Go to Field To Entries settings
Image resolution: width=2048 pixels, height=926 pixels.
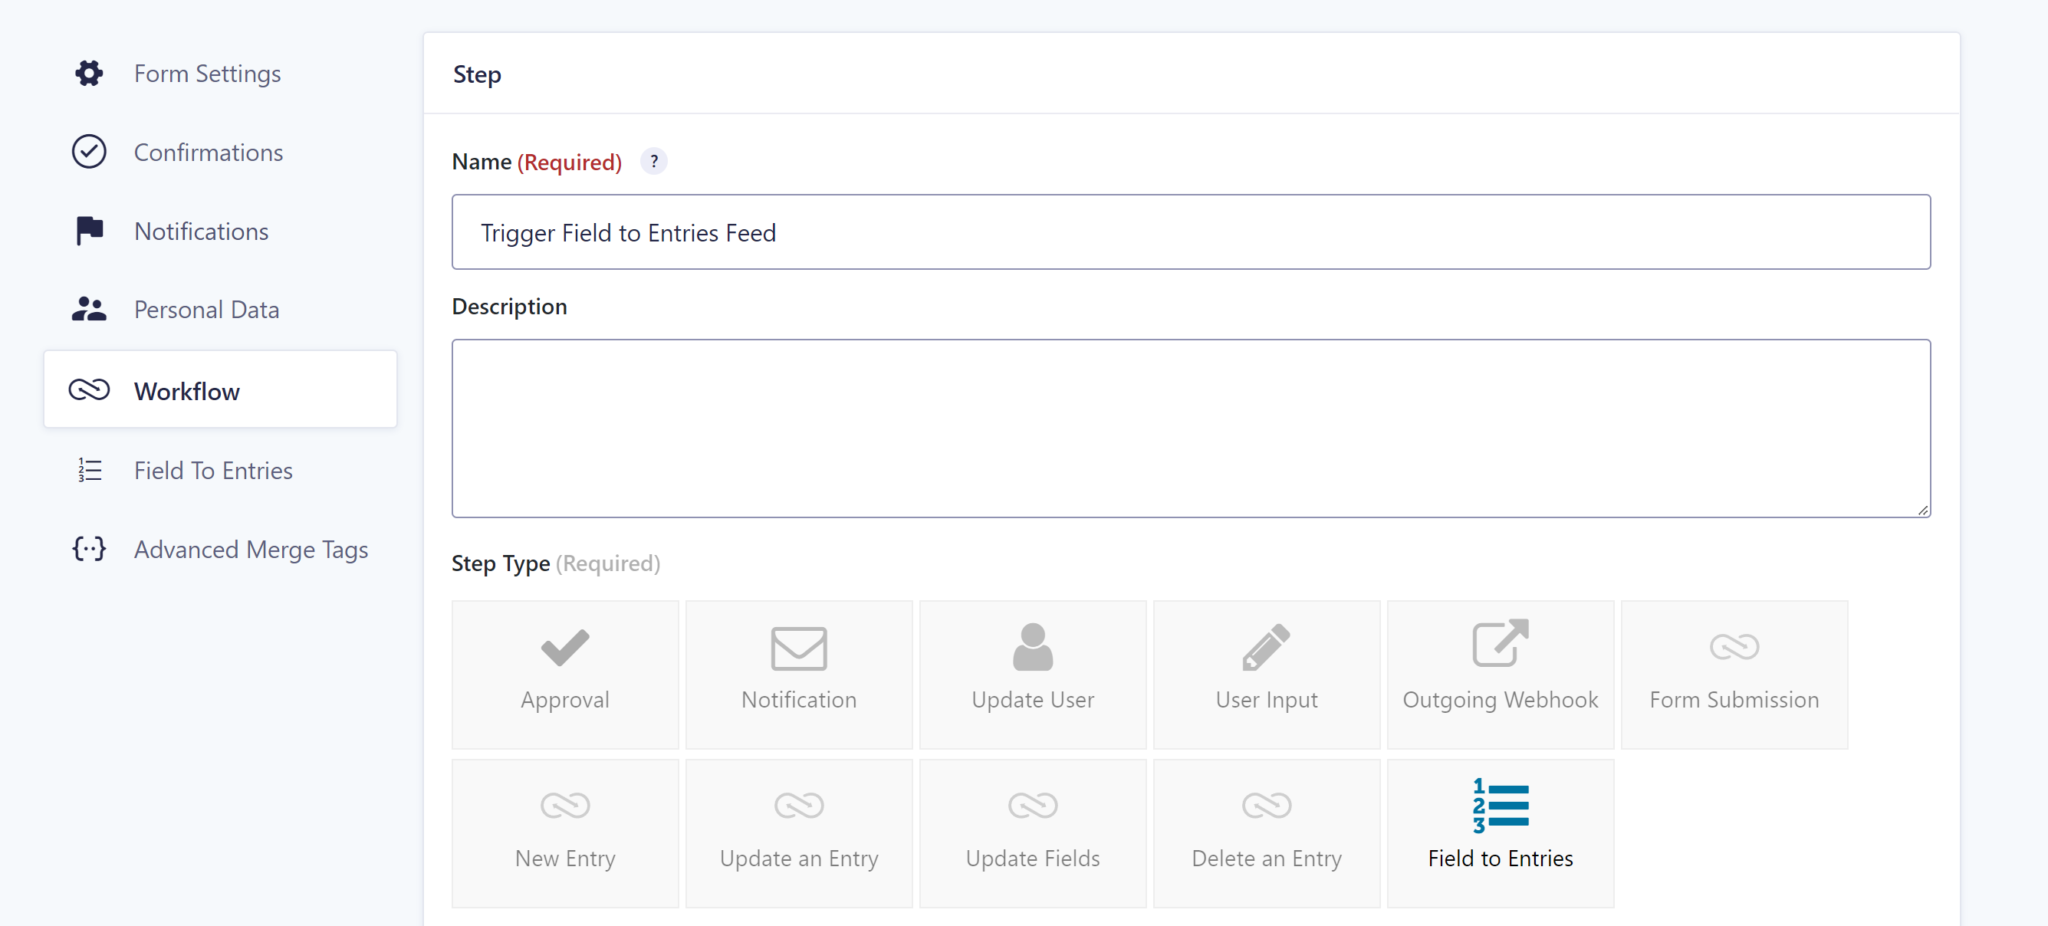click(213, 470)
